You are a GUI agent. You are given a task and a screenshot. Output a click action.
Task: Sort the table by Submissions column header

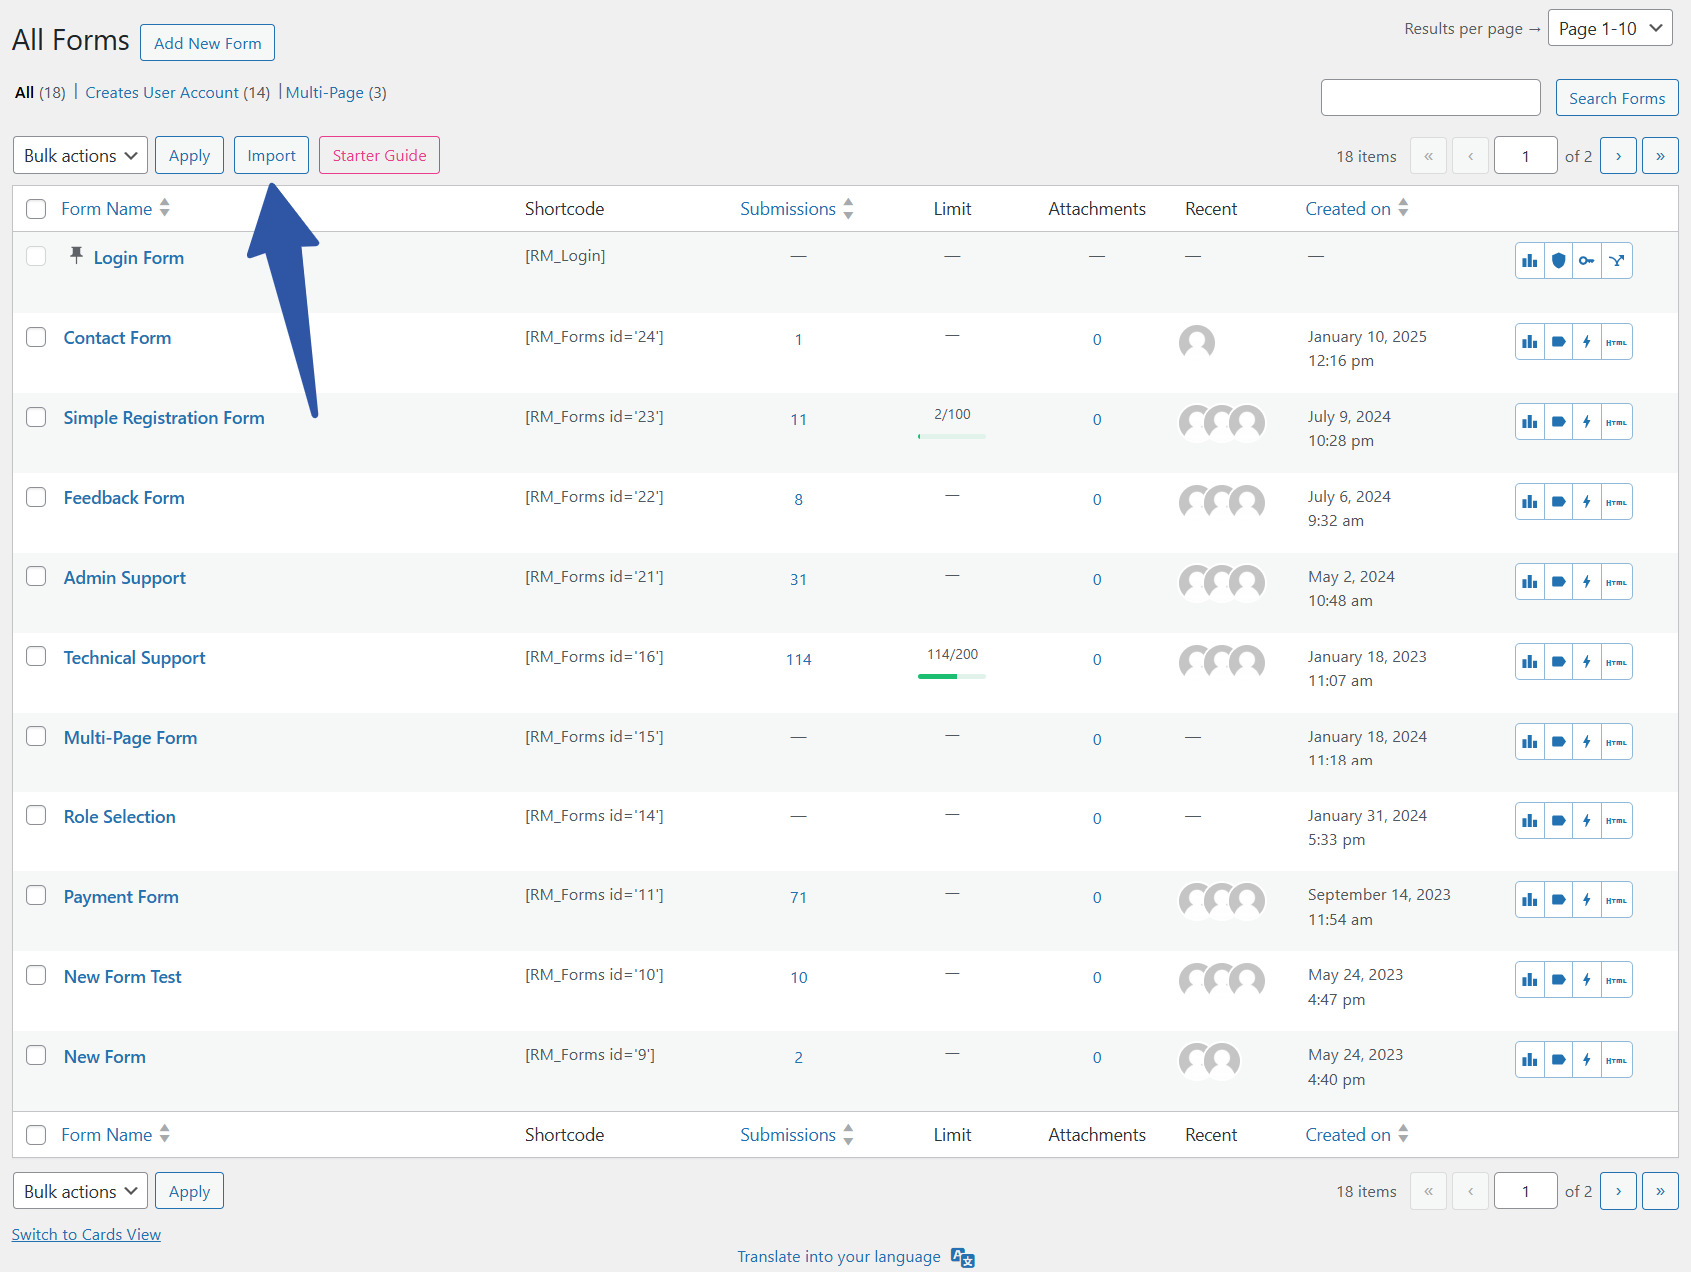788,209
